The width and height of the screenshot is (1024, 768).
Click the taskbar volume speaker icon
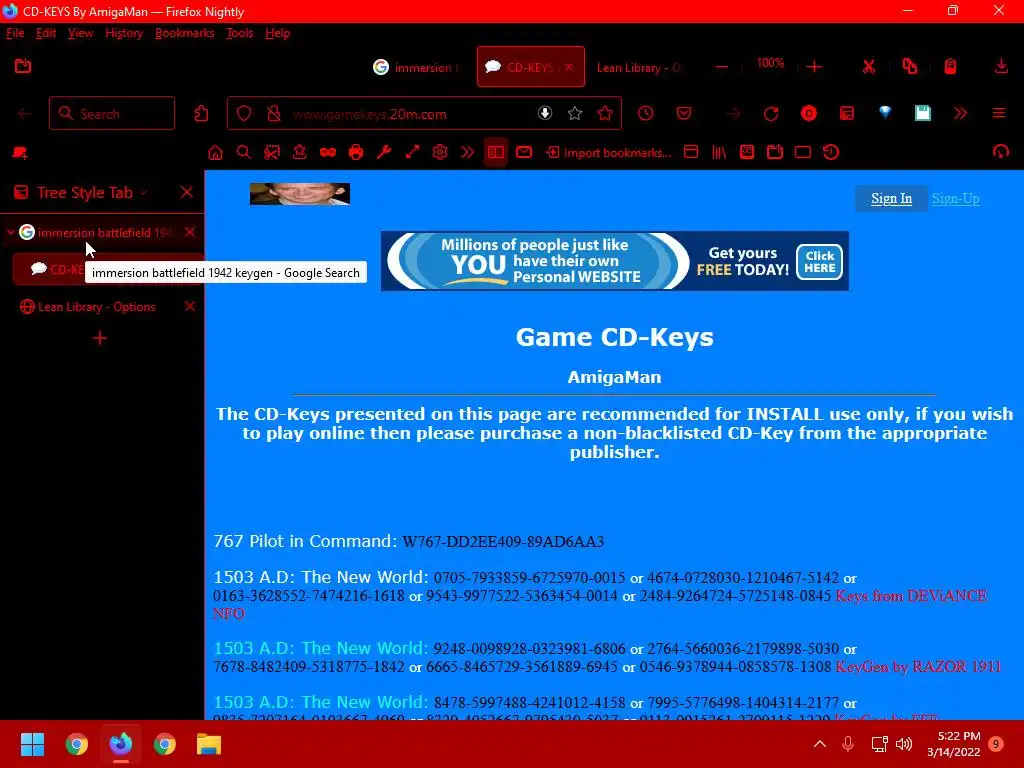click(x=904, y=744)
